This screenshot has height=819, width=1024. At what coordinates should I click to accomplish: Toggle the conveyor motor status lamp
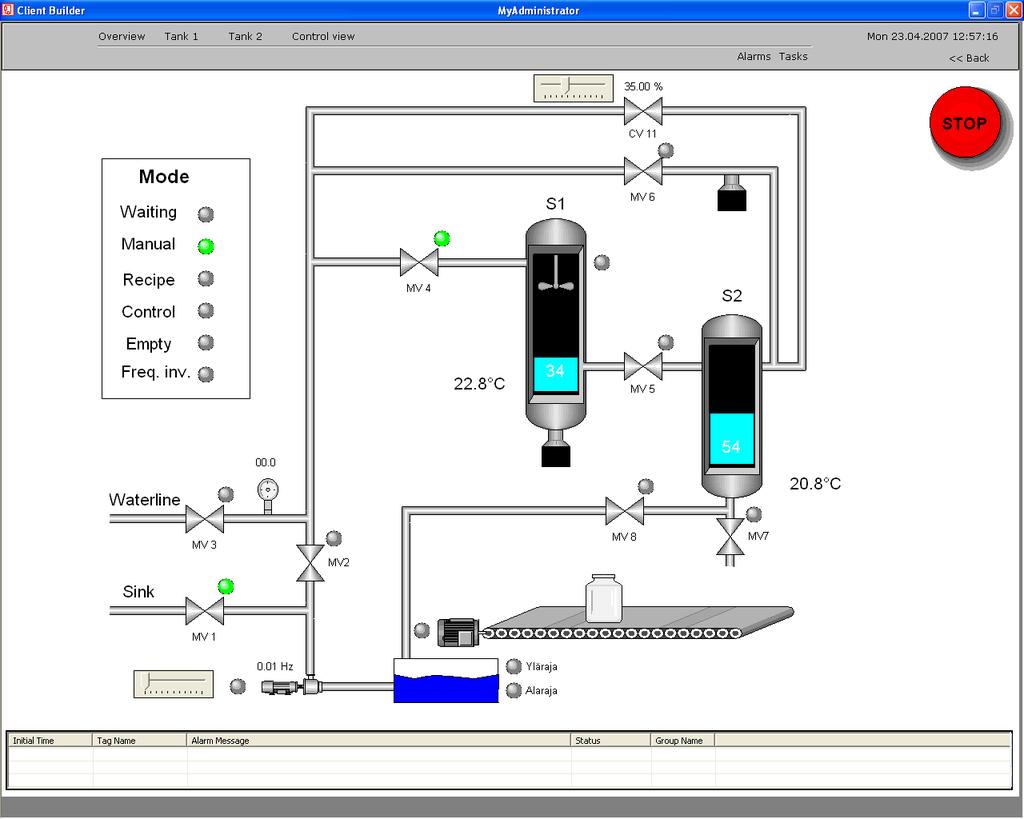(x=422, y=630)
